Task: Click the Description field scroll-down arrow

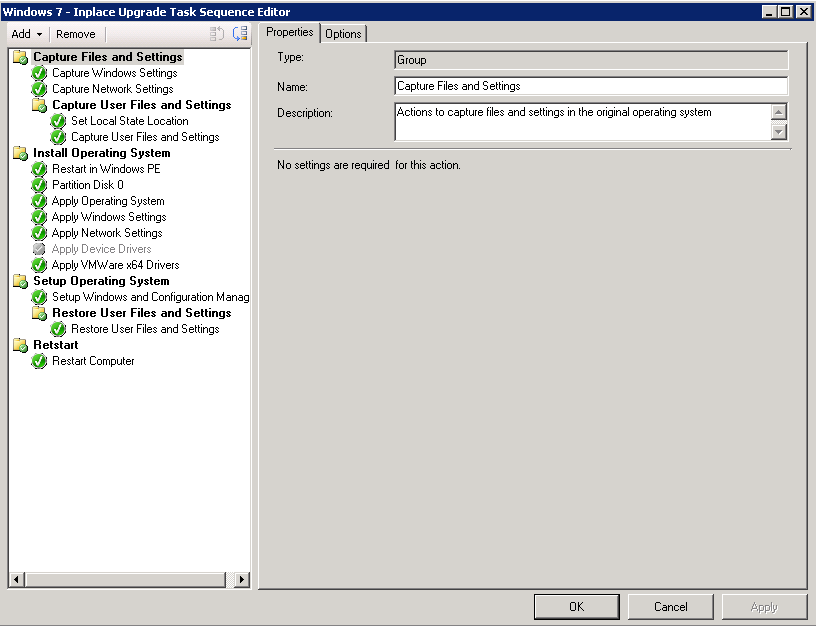Action: (780, 132)
